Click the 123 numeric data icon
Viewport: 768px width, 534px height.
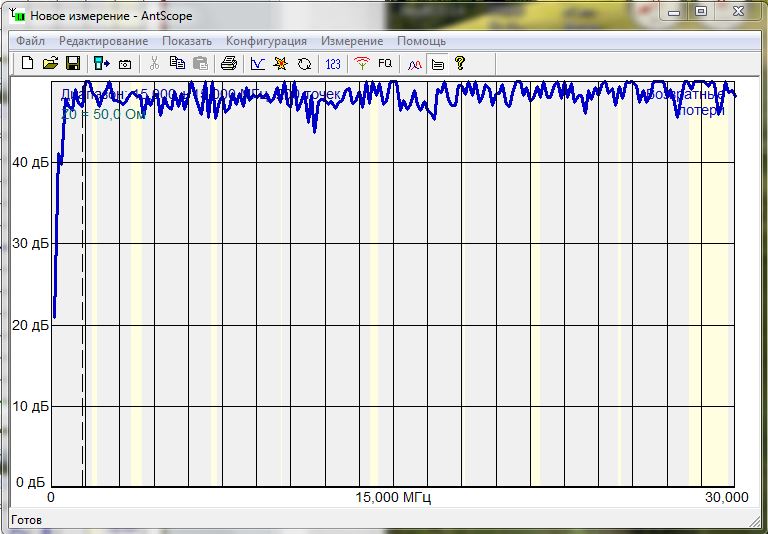[x=333, y=63]
